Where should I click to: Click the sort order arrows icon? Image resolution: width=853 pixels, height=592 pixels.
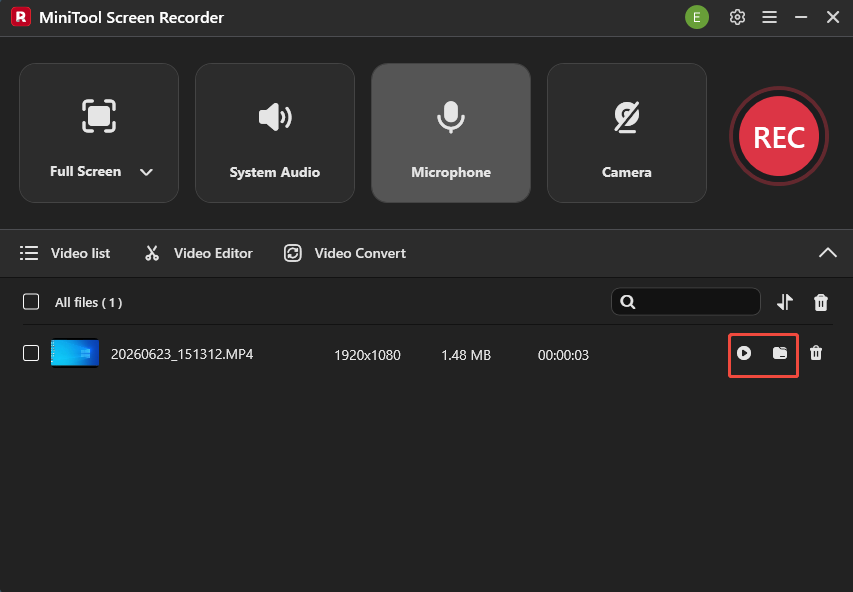[784, 302]
